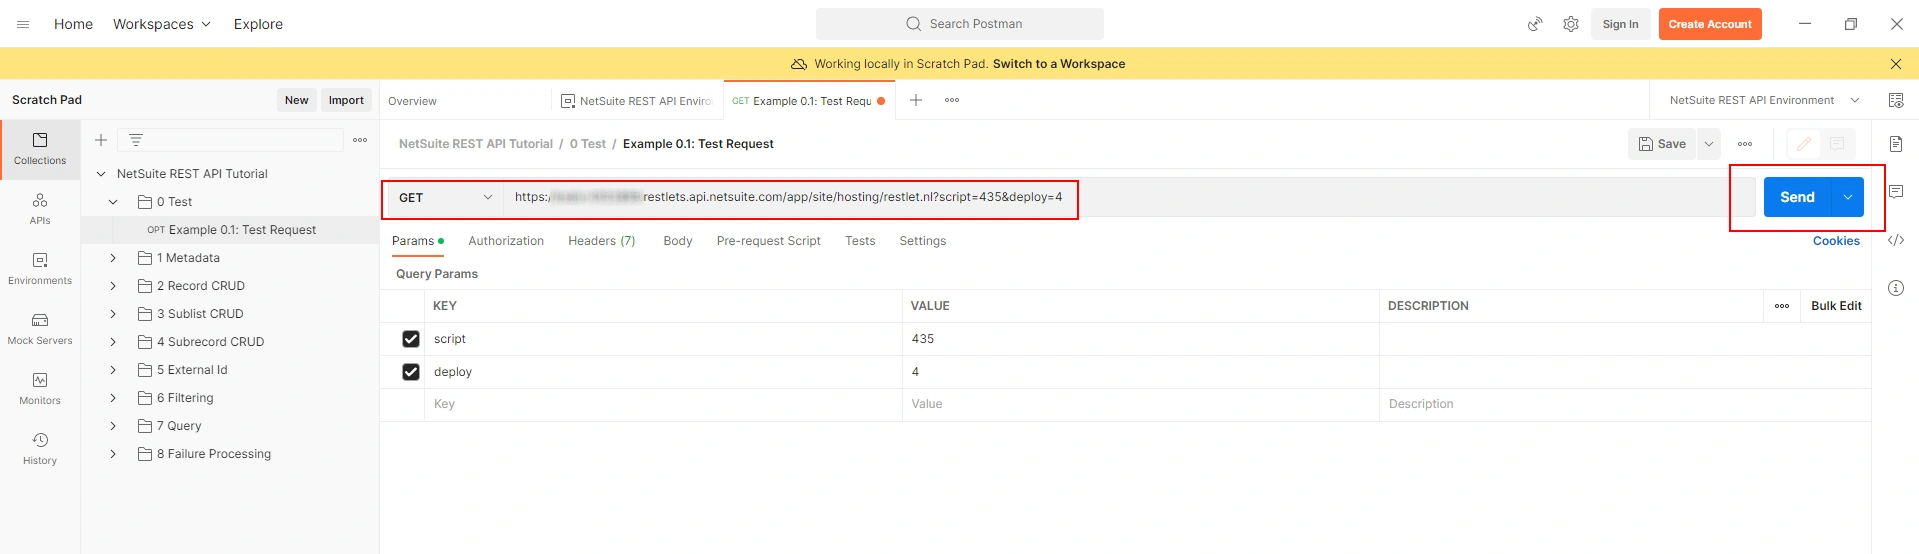Screen dimensions: 1919x554
Task: Open the Monitors sidebar section
Action: (40, 388)
